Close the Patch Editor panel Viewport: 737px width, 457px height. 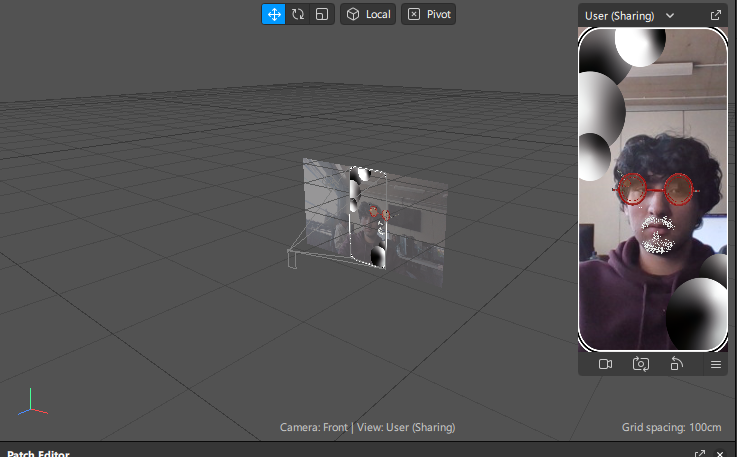pos(720,454)
